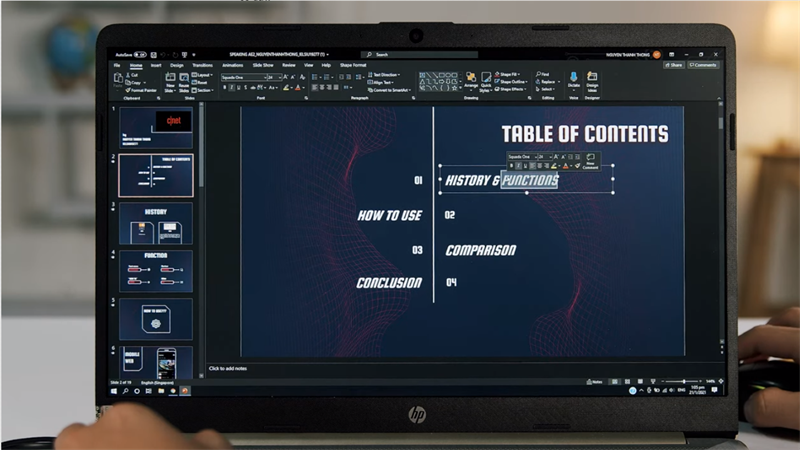Click the Find command
The width and height of the screenshot is (800, 450).
click(543, 74)
